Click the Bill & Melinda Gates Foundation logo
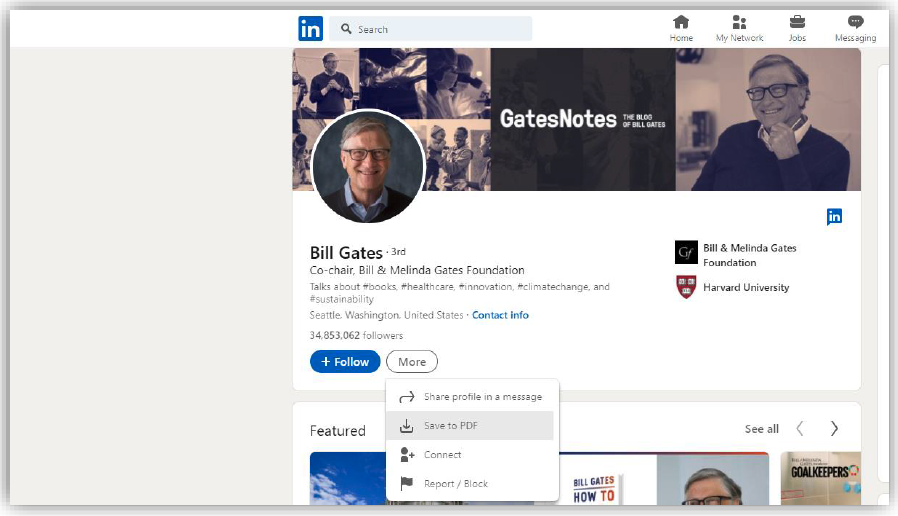 686,252
